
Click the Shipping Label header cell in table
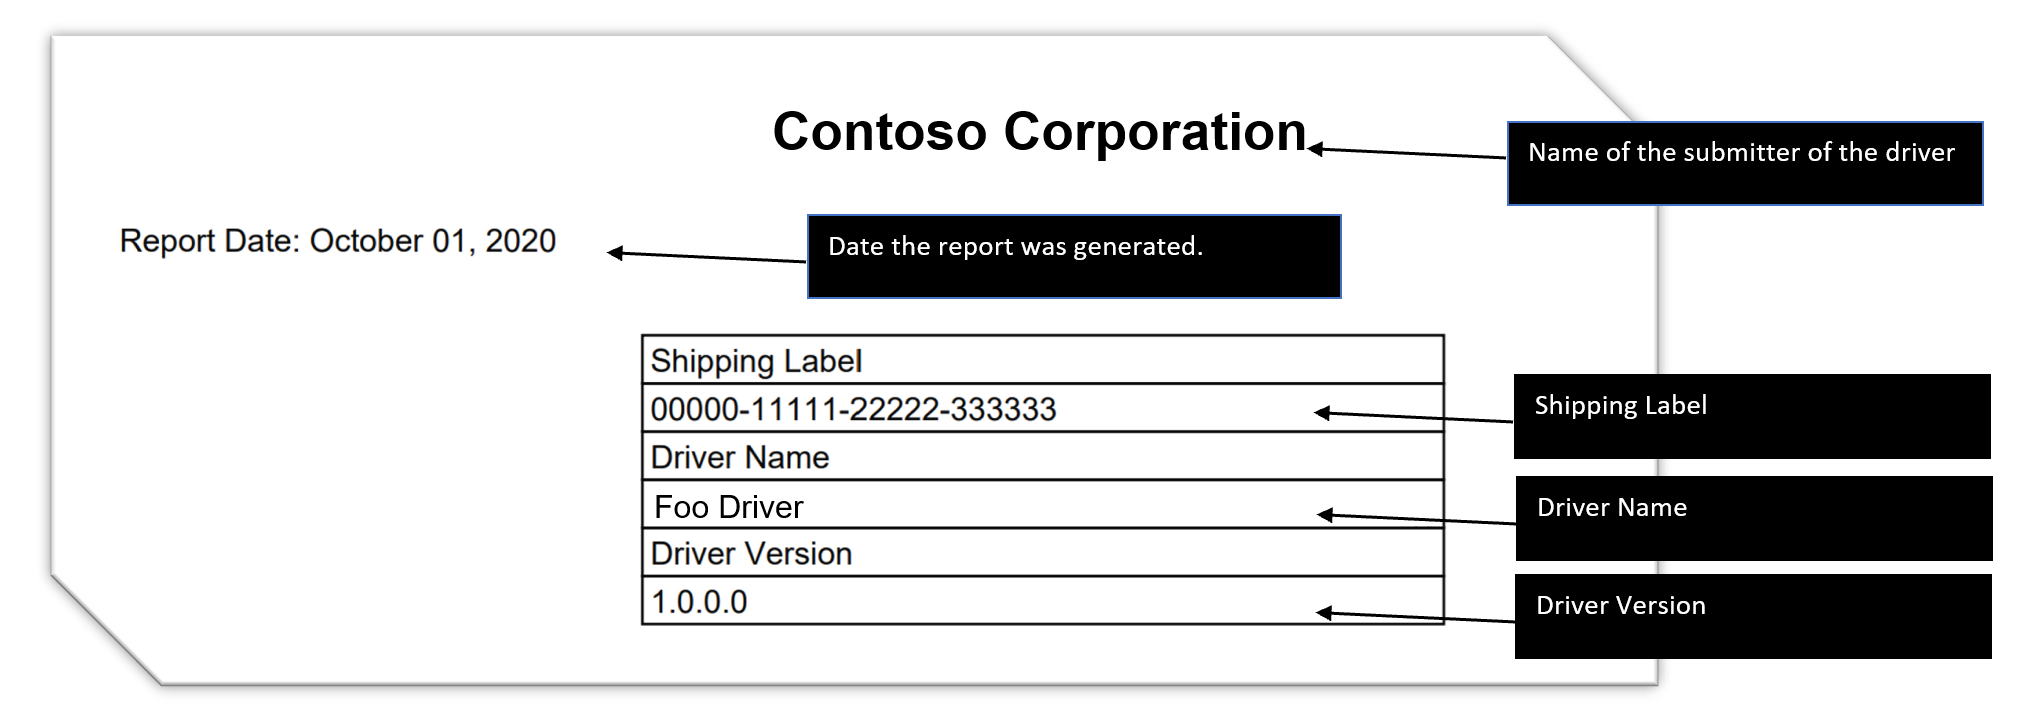pyautogui.click(x=1043, y=360)
